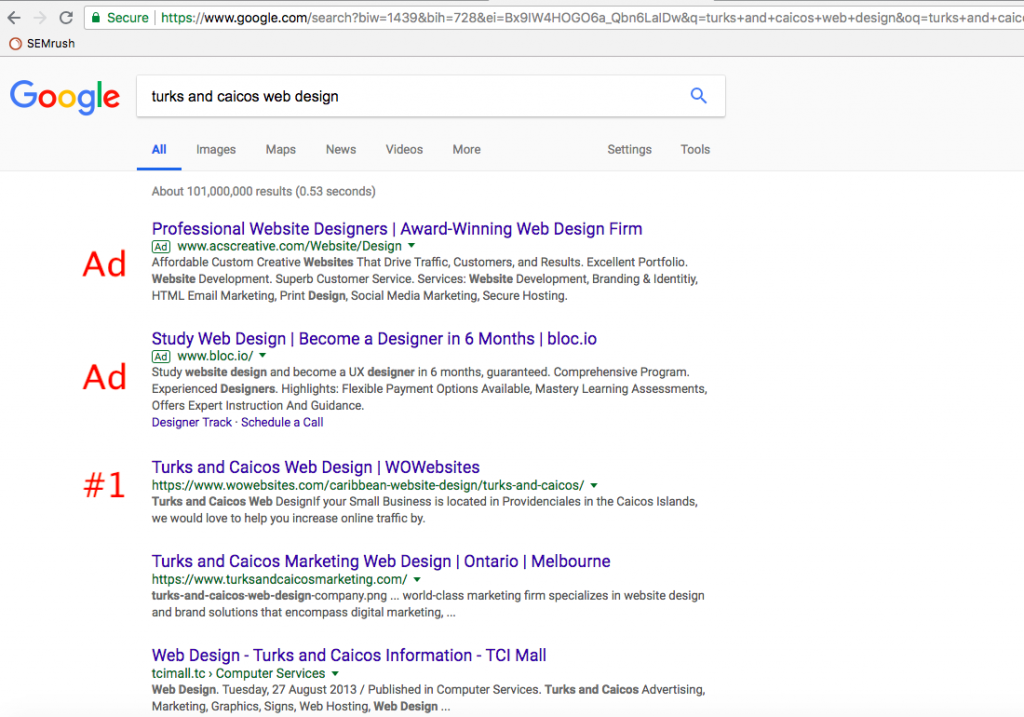Expand dropdown arrow next to acscreative.com URL
1024x717 pixels.
coord(411,246)
